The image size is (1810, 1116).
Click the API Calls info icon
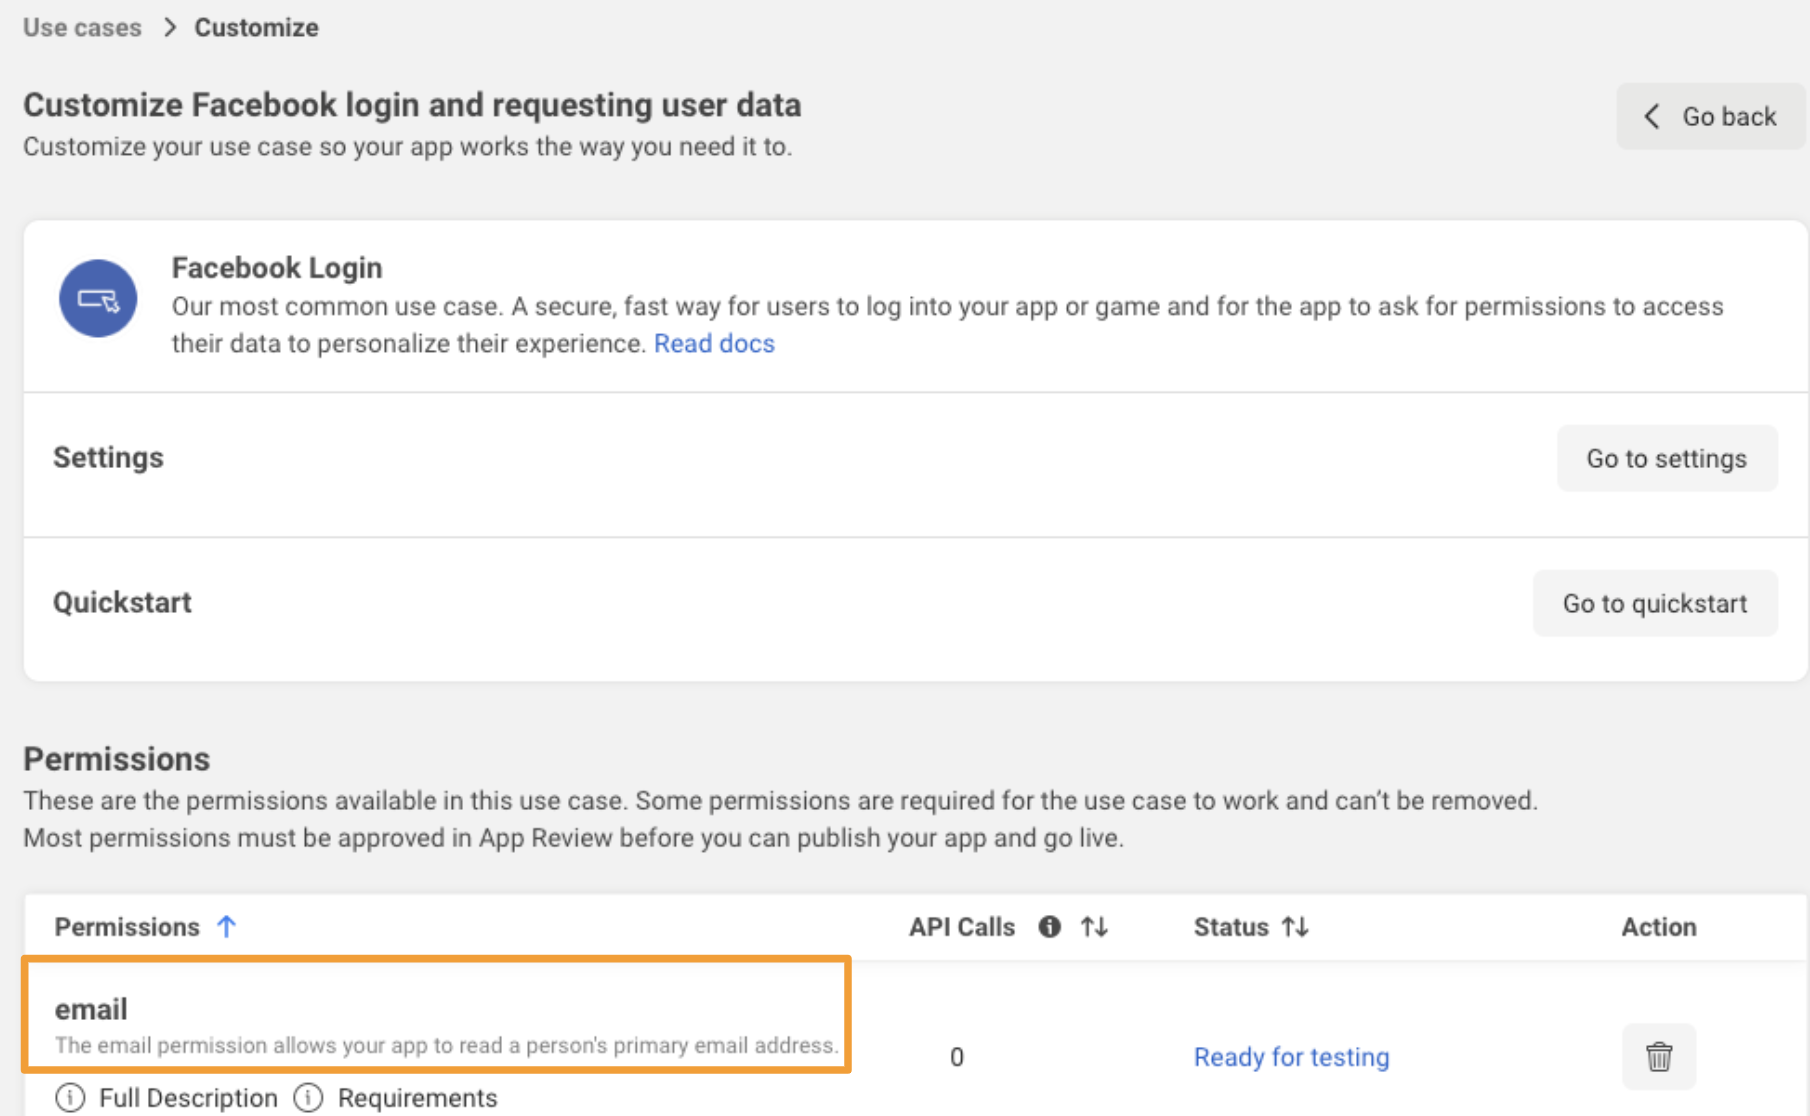(1049, 927)
